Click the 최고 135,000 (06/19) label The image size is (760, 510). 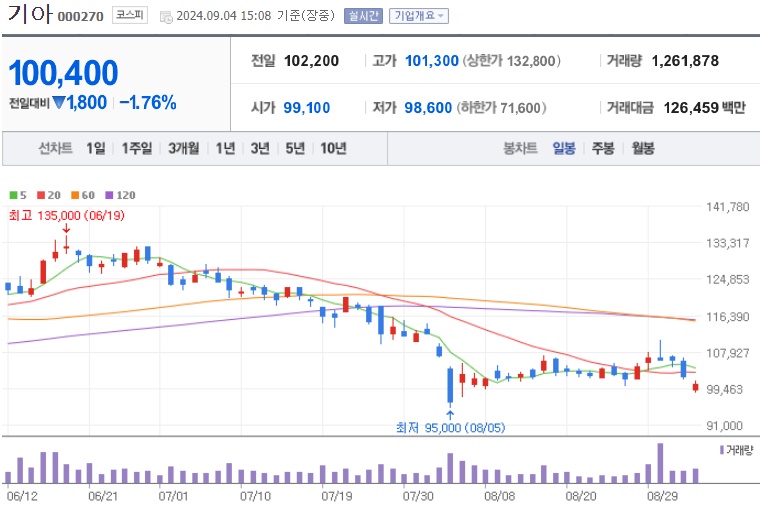(66, 215)
